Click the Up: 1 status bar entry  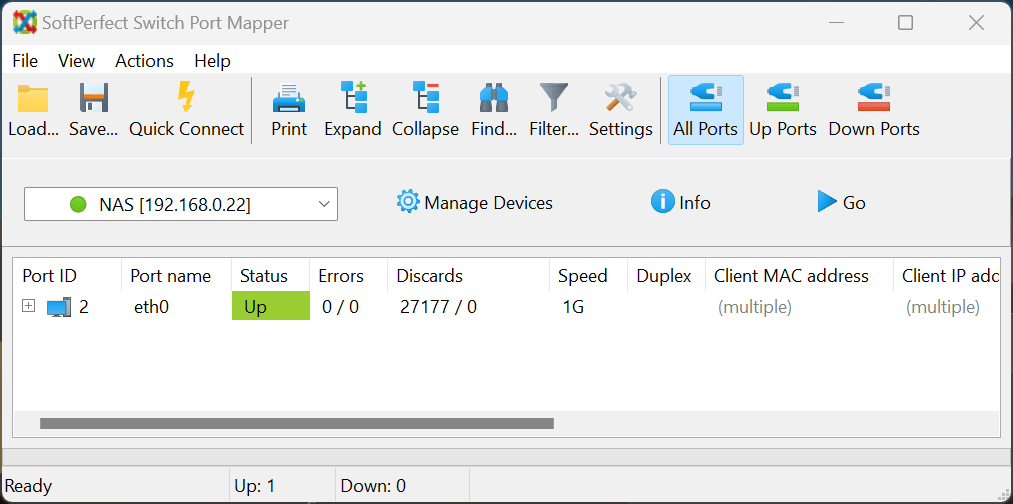[x=255, y=486]
